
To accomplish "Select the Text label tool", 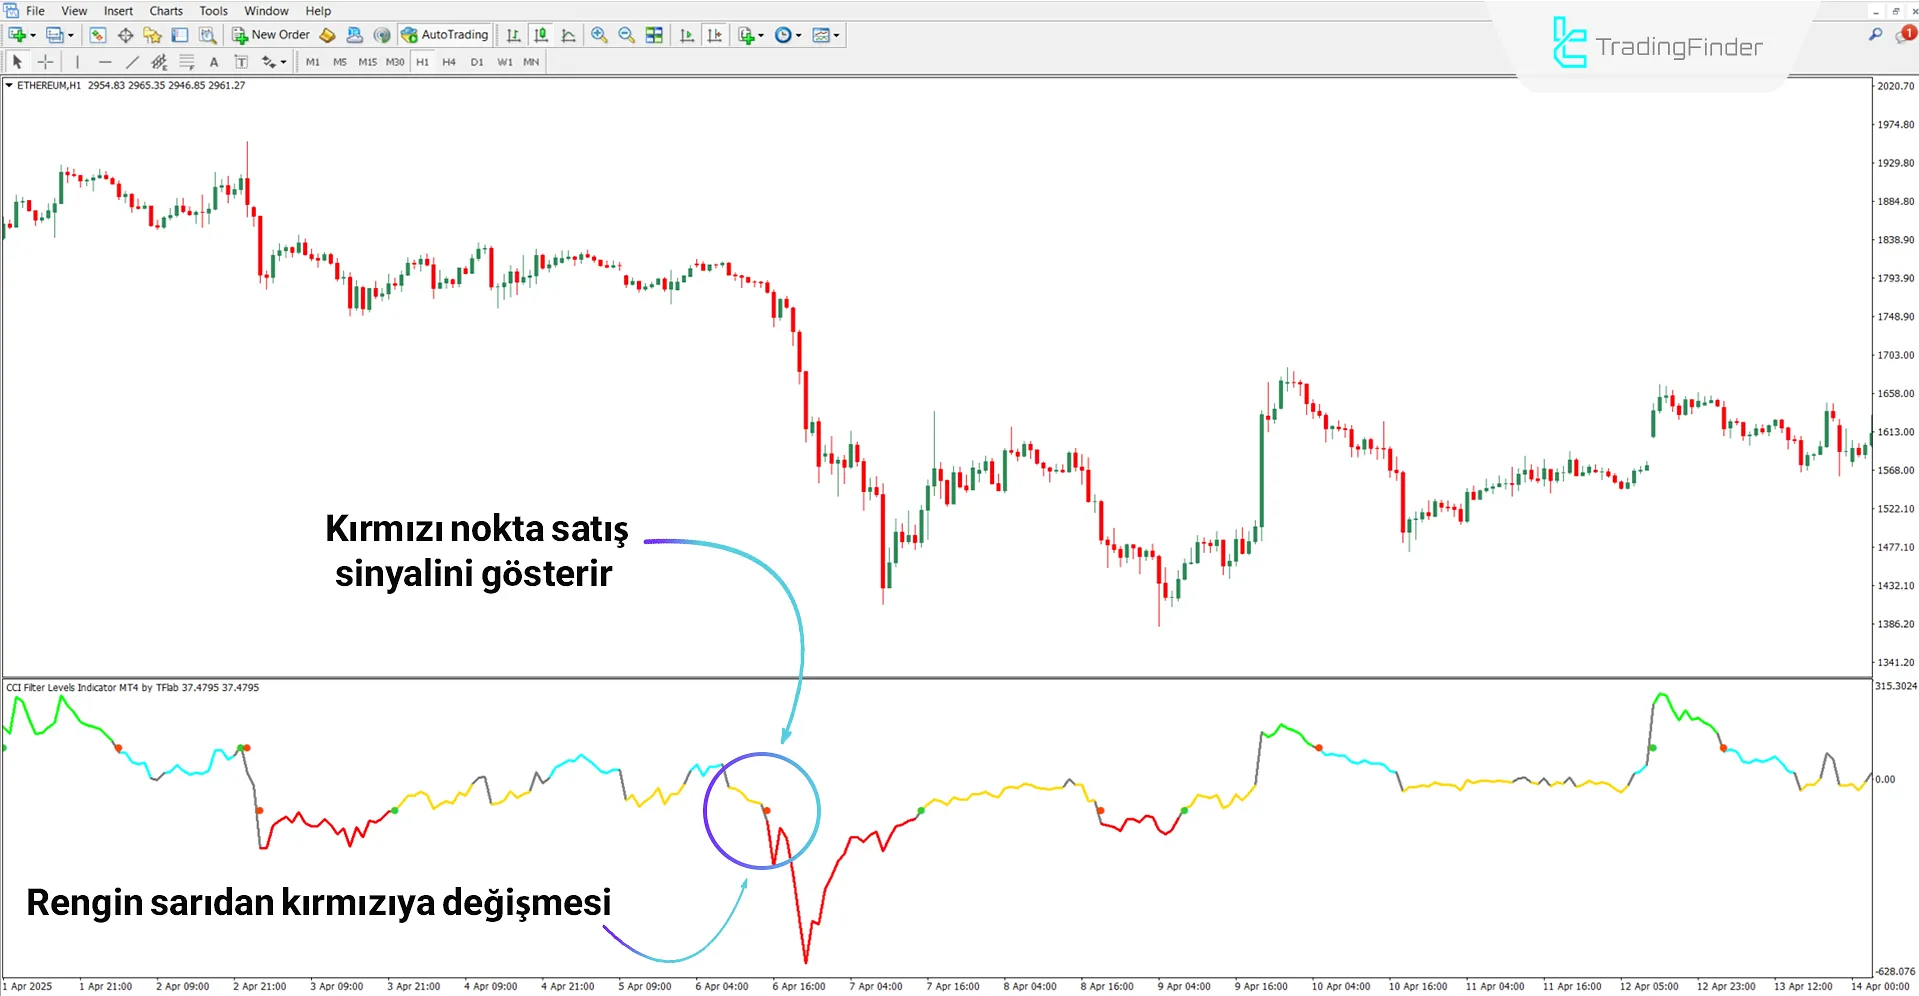I will [241, 61].
